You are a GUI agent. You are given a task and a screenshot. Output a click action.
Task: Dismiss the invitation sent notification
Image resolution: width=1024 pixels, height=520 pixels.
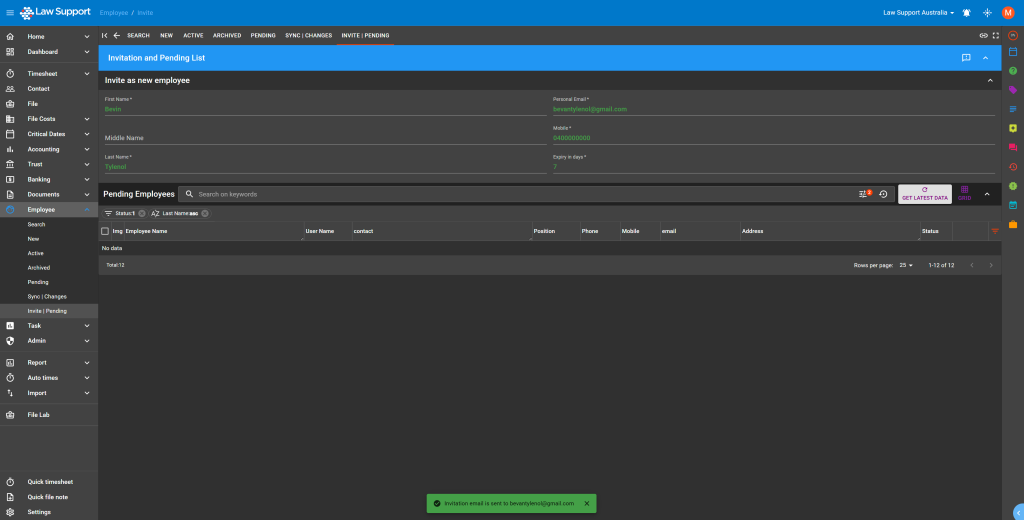pyautogui.click(x=587, y=503)
